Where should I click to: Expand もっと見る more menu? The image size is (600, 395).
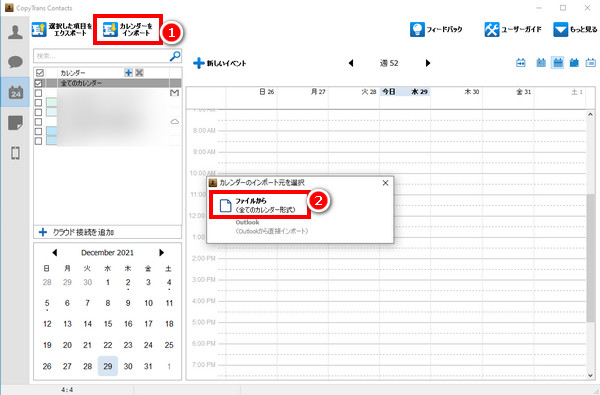(x=575, y=29)
